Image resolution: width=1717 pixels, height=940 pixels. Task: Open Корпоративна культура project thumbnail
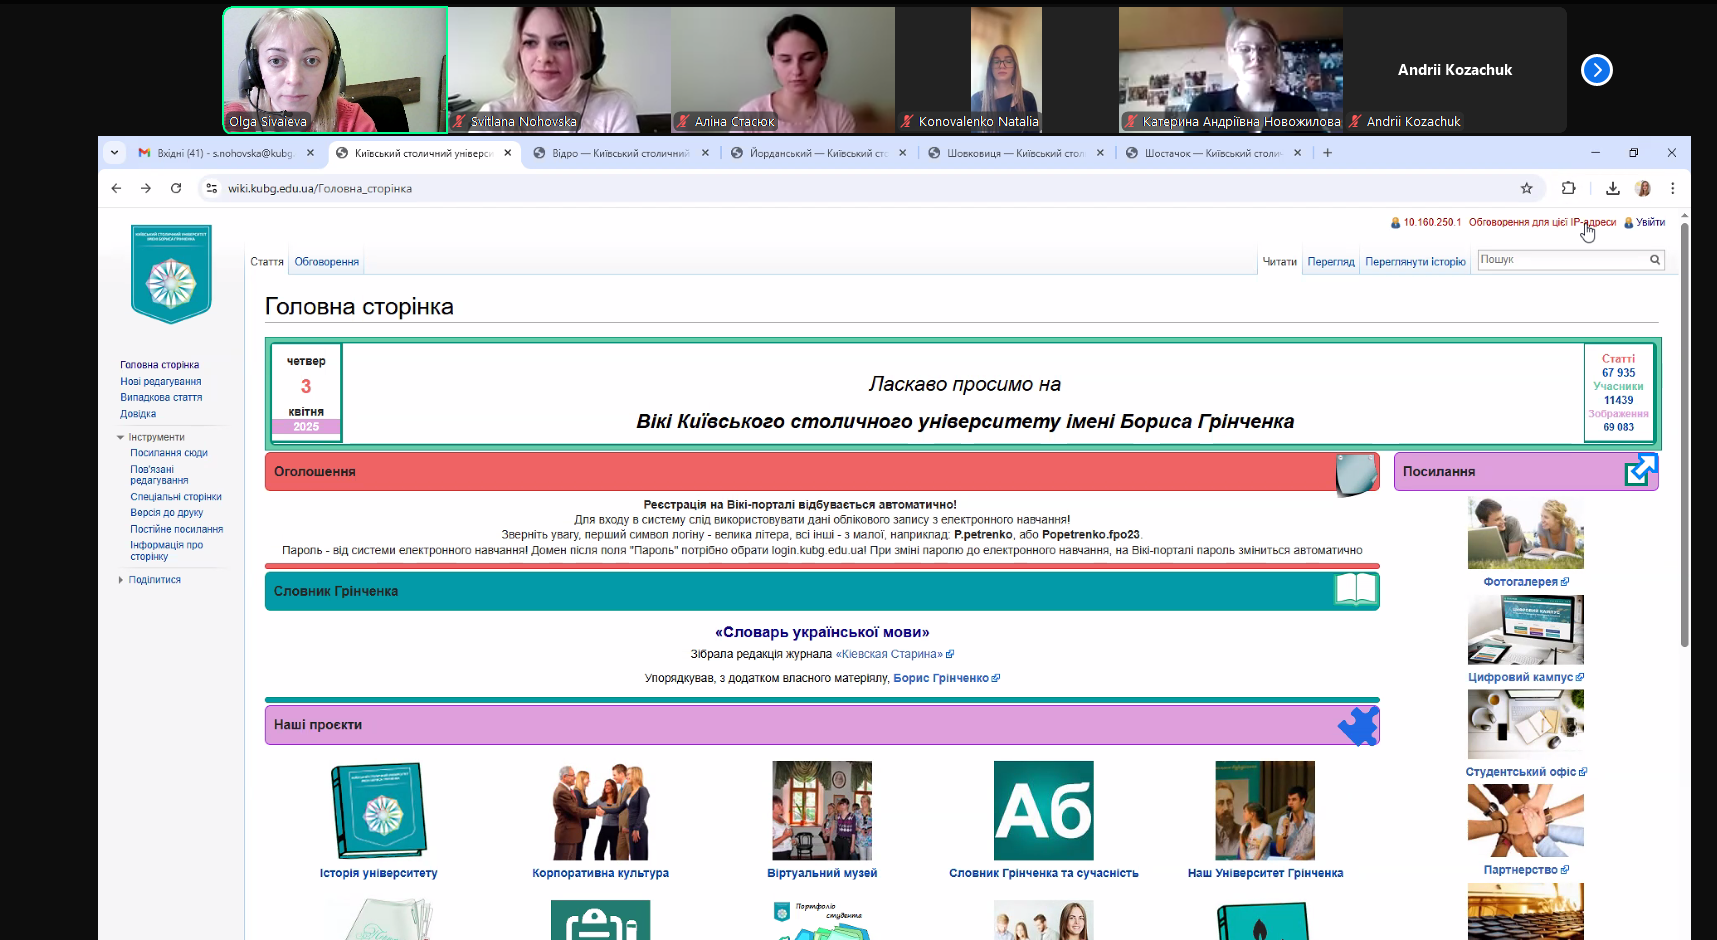pos(601,810)
